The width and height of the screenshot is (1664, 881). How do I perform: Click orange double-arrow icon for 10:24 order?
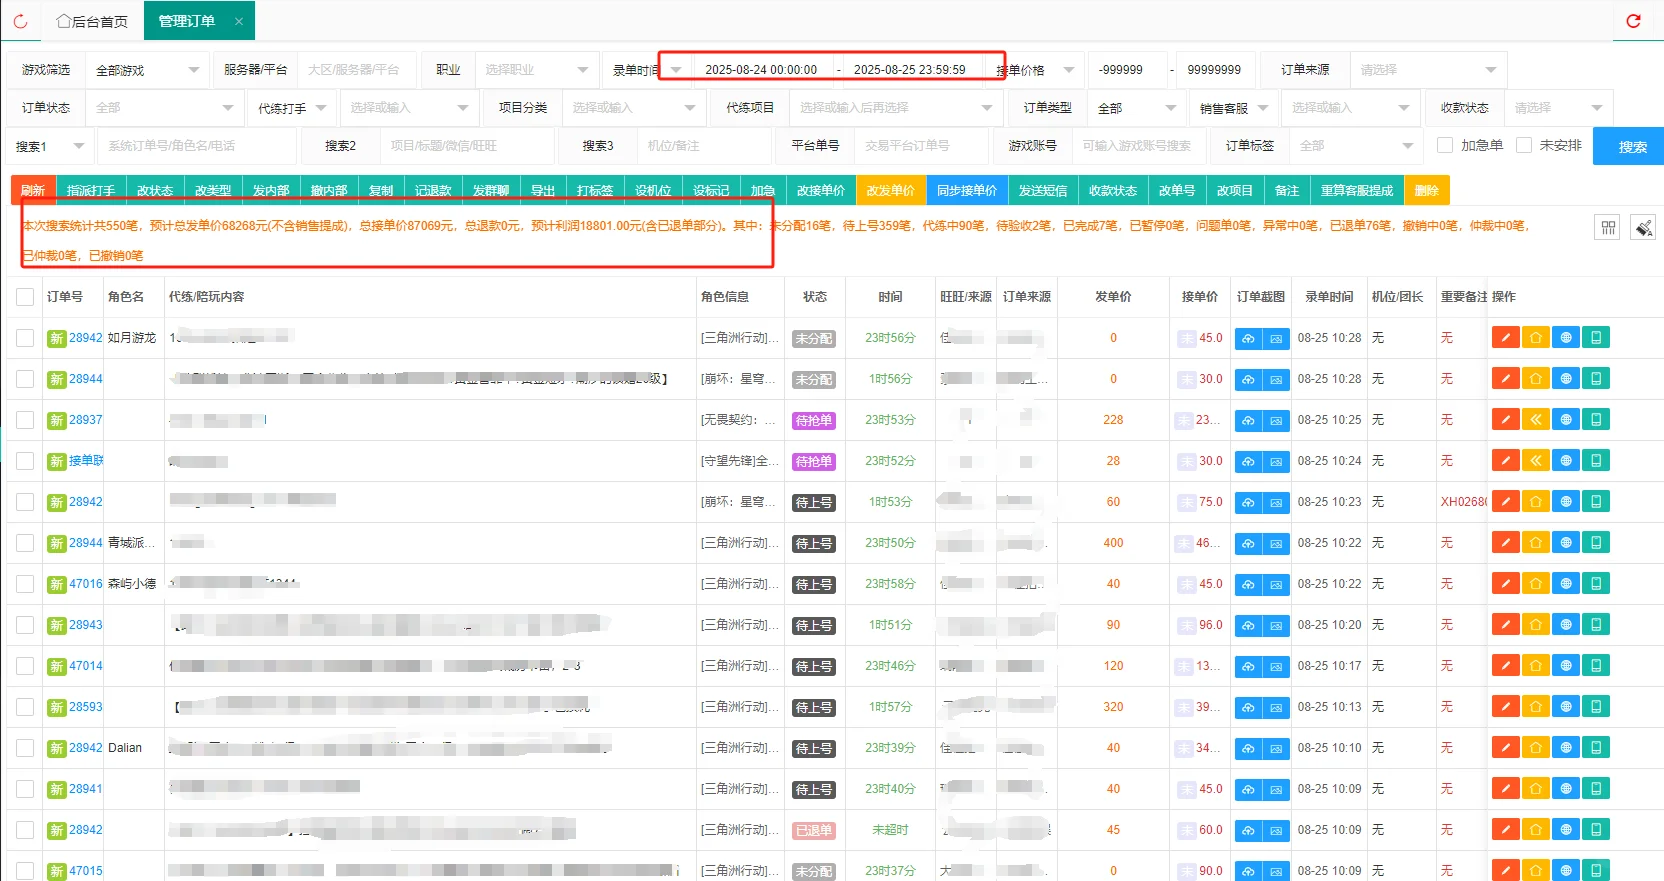point(1535,461)
